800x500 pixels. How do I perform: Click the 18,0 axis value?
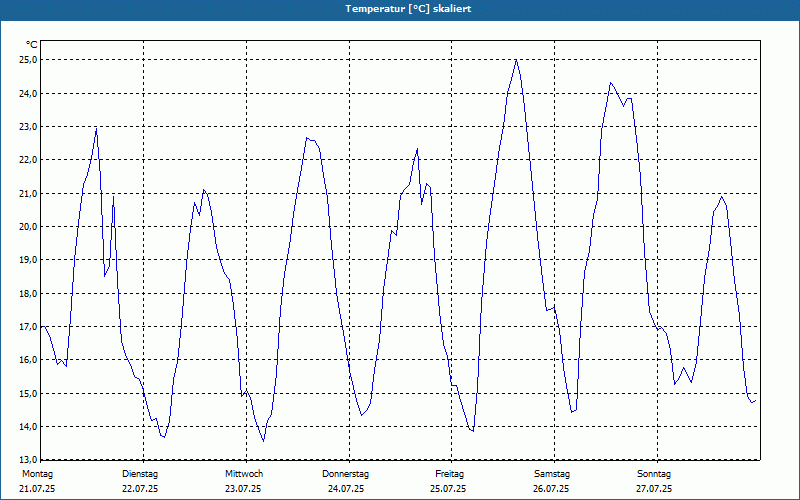tap(28, 293)
